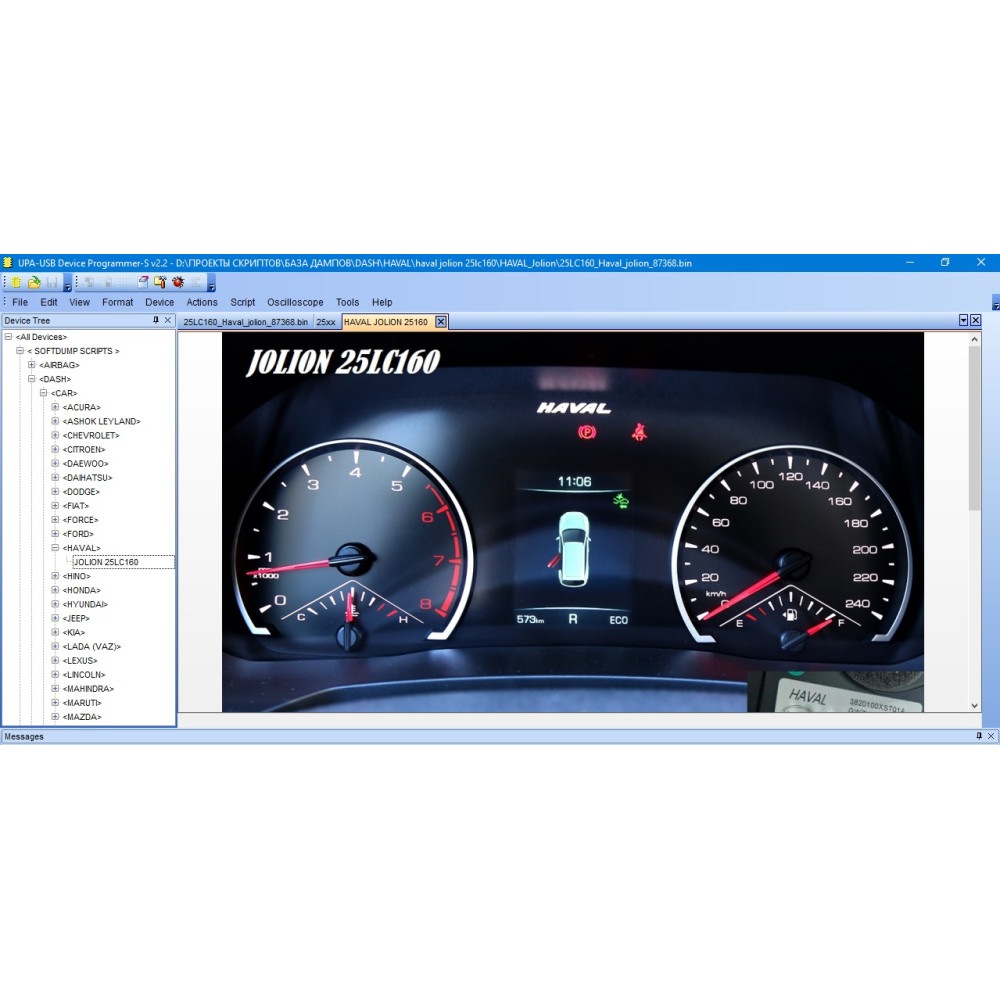Image resolution: width=1000 pixels, height=1000 pixels.
Task: Collapse the All Devices tree root
Action: 8,337
